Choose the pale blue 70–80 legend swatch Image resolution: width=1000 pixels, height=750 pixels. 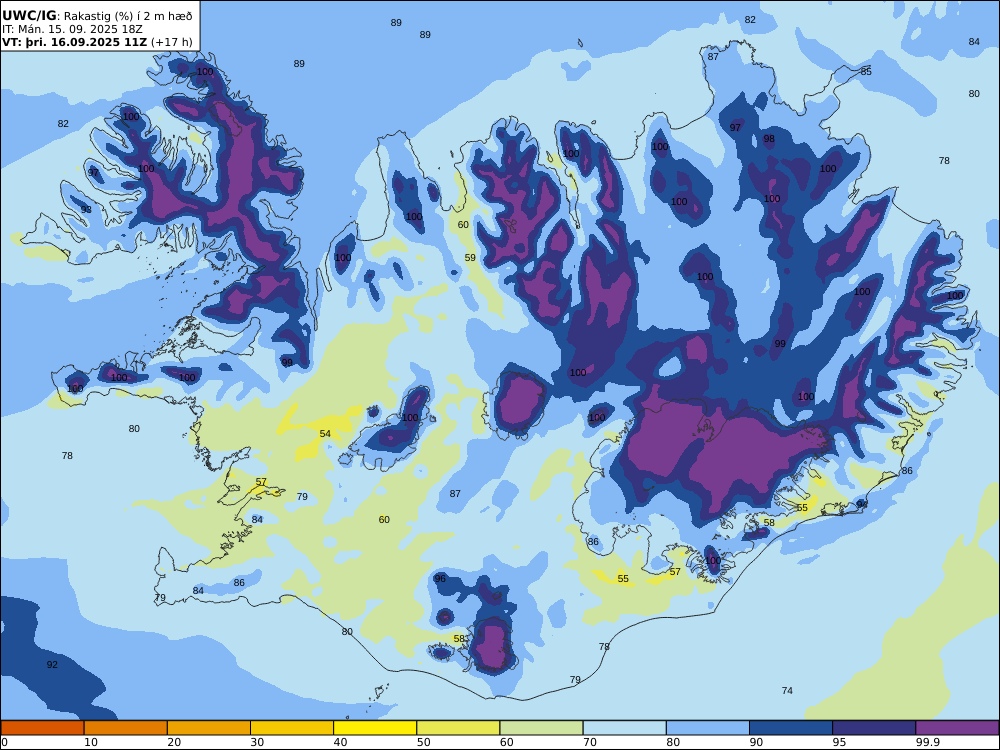(624, 728)
